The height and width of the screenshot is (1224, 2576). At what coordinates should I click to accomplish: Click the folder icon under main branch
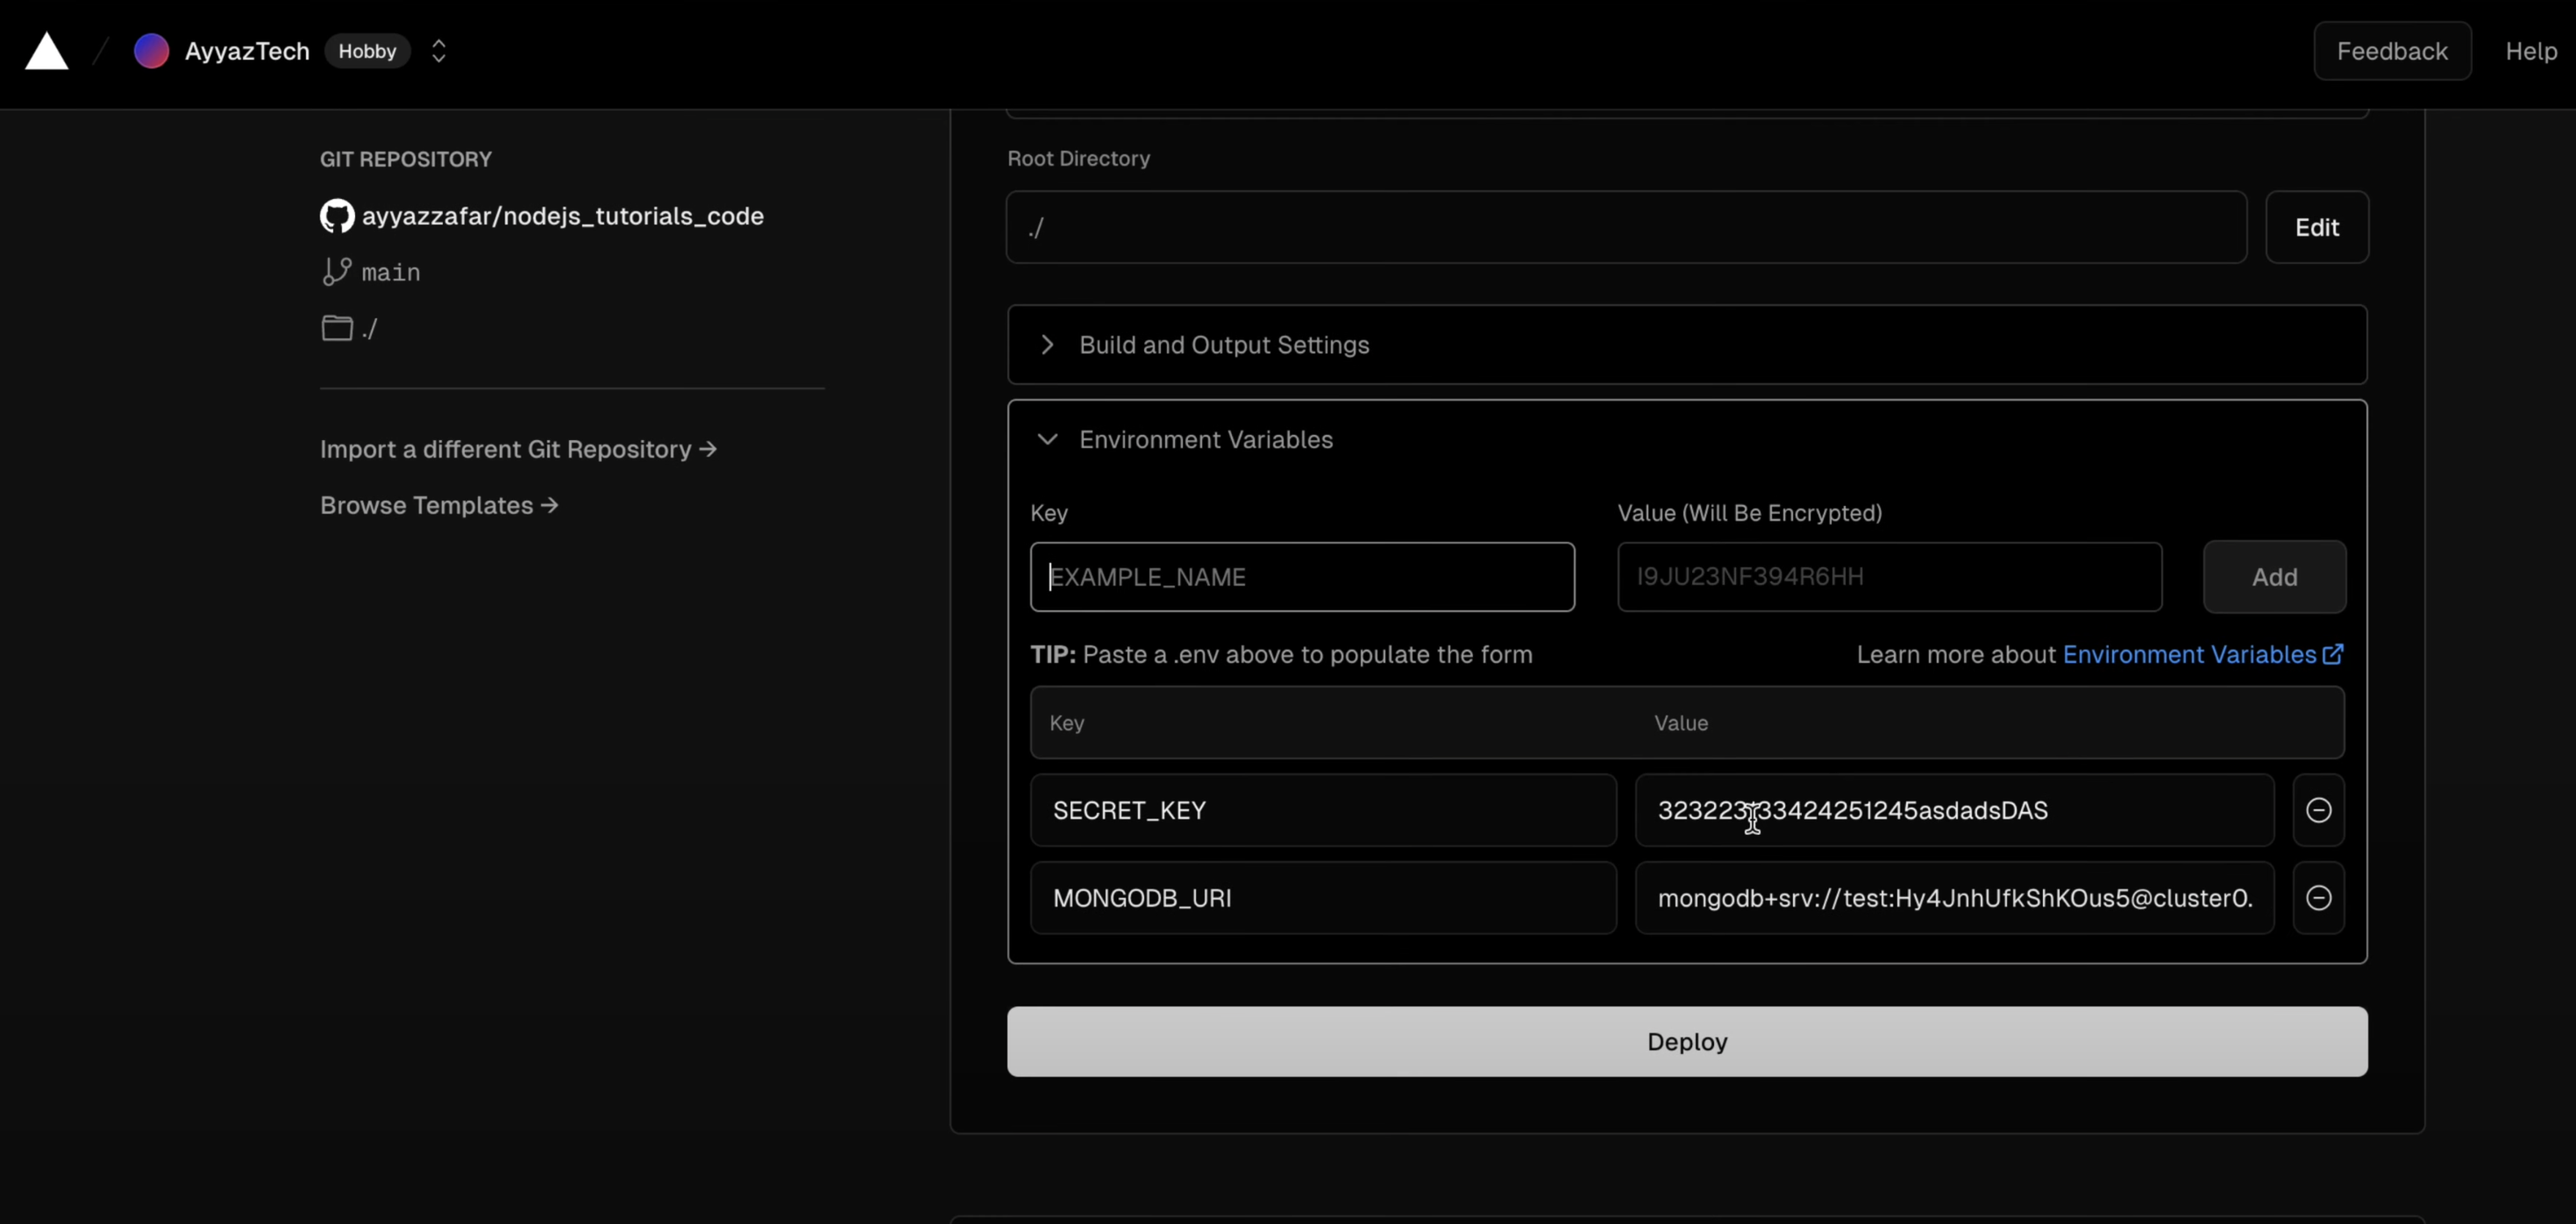point(337,328)
